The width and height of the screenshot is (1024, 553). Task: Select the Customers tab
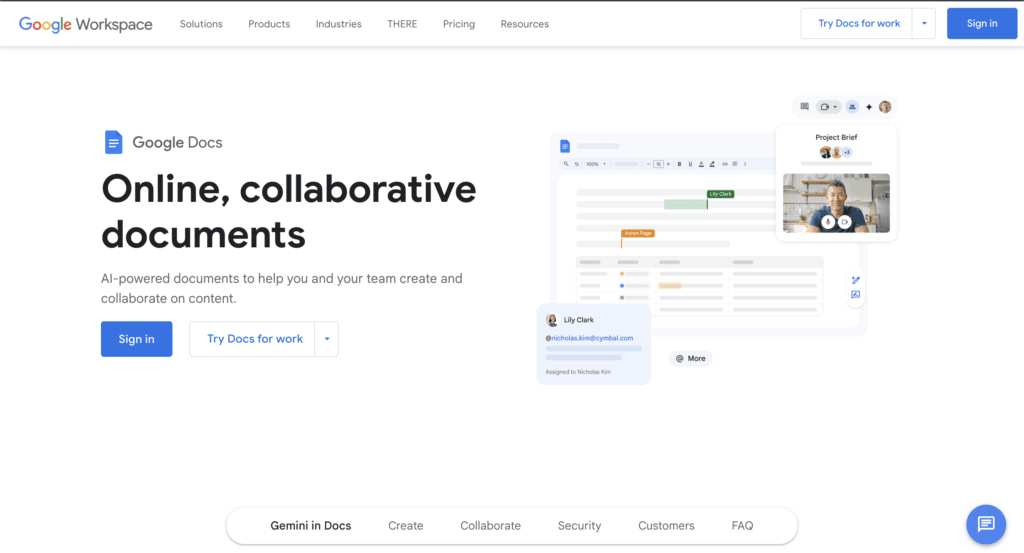coord(666,526)
